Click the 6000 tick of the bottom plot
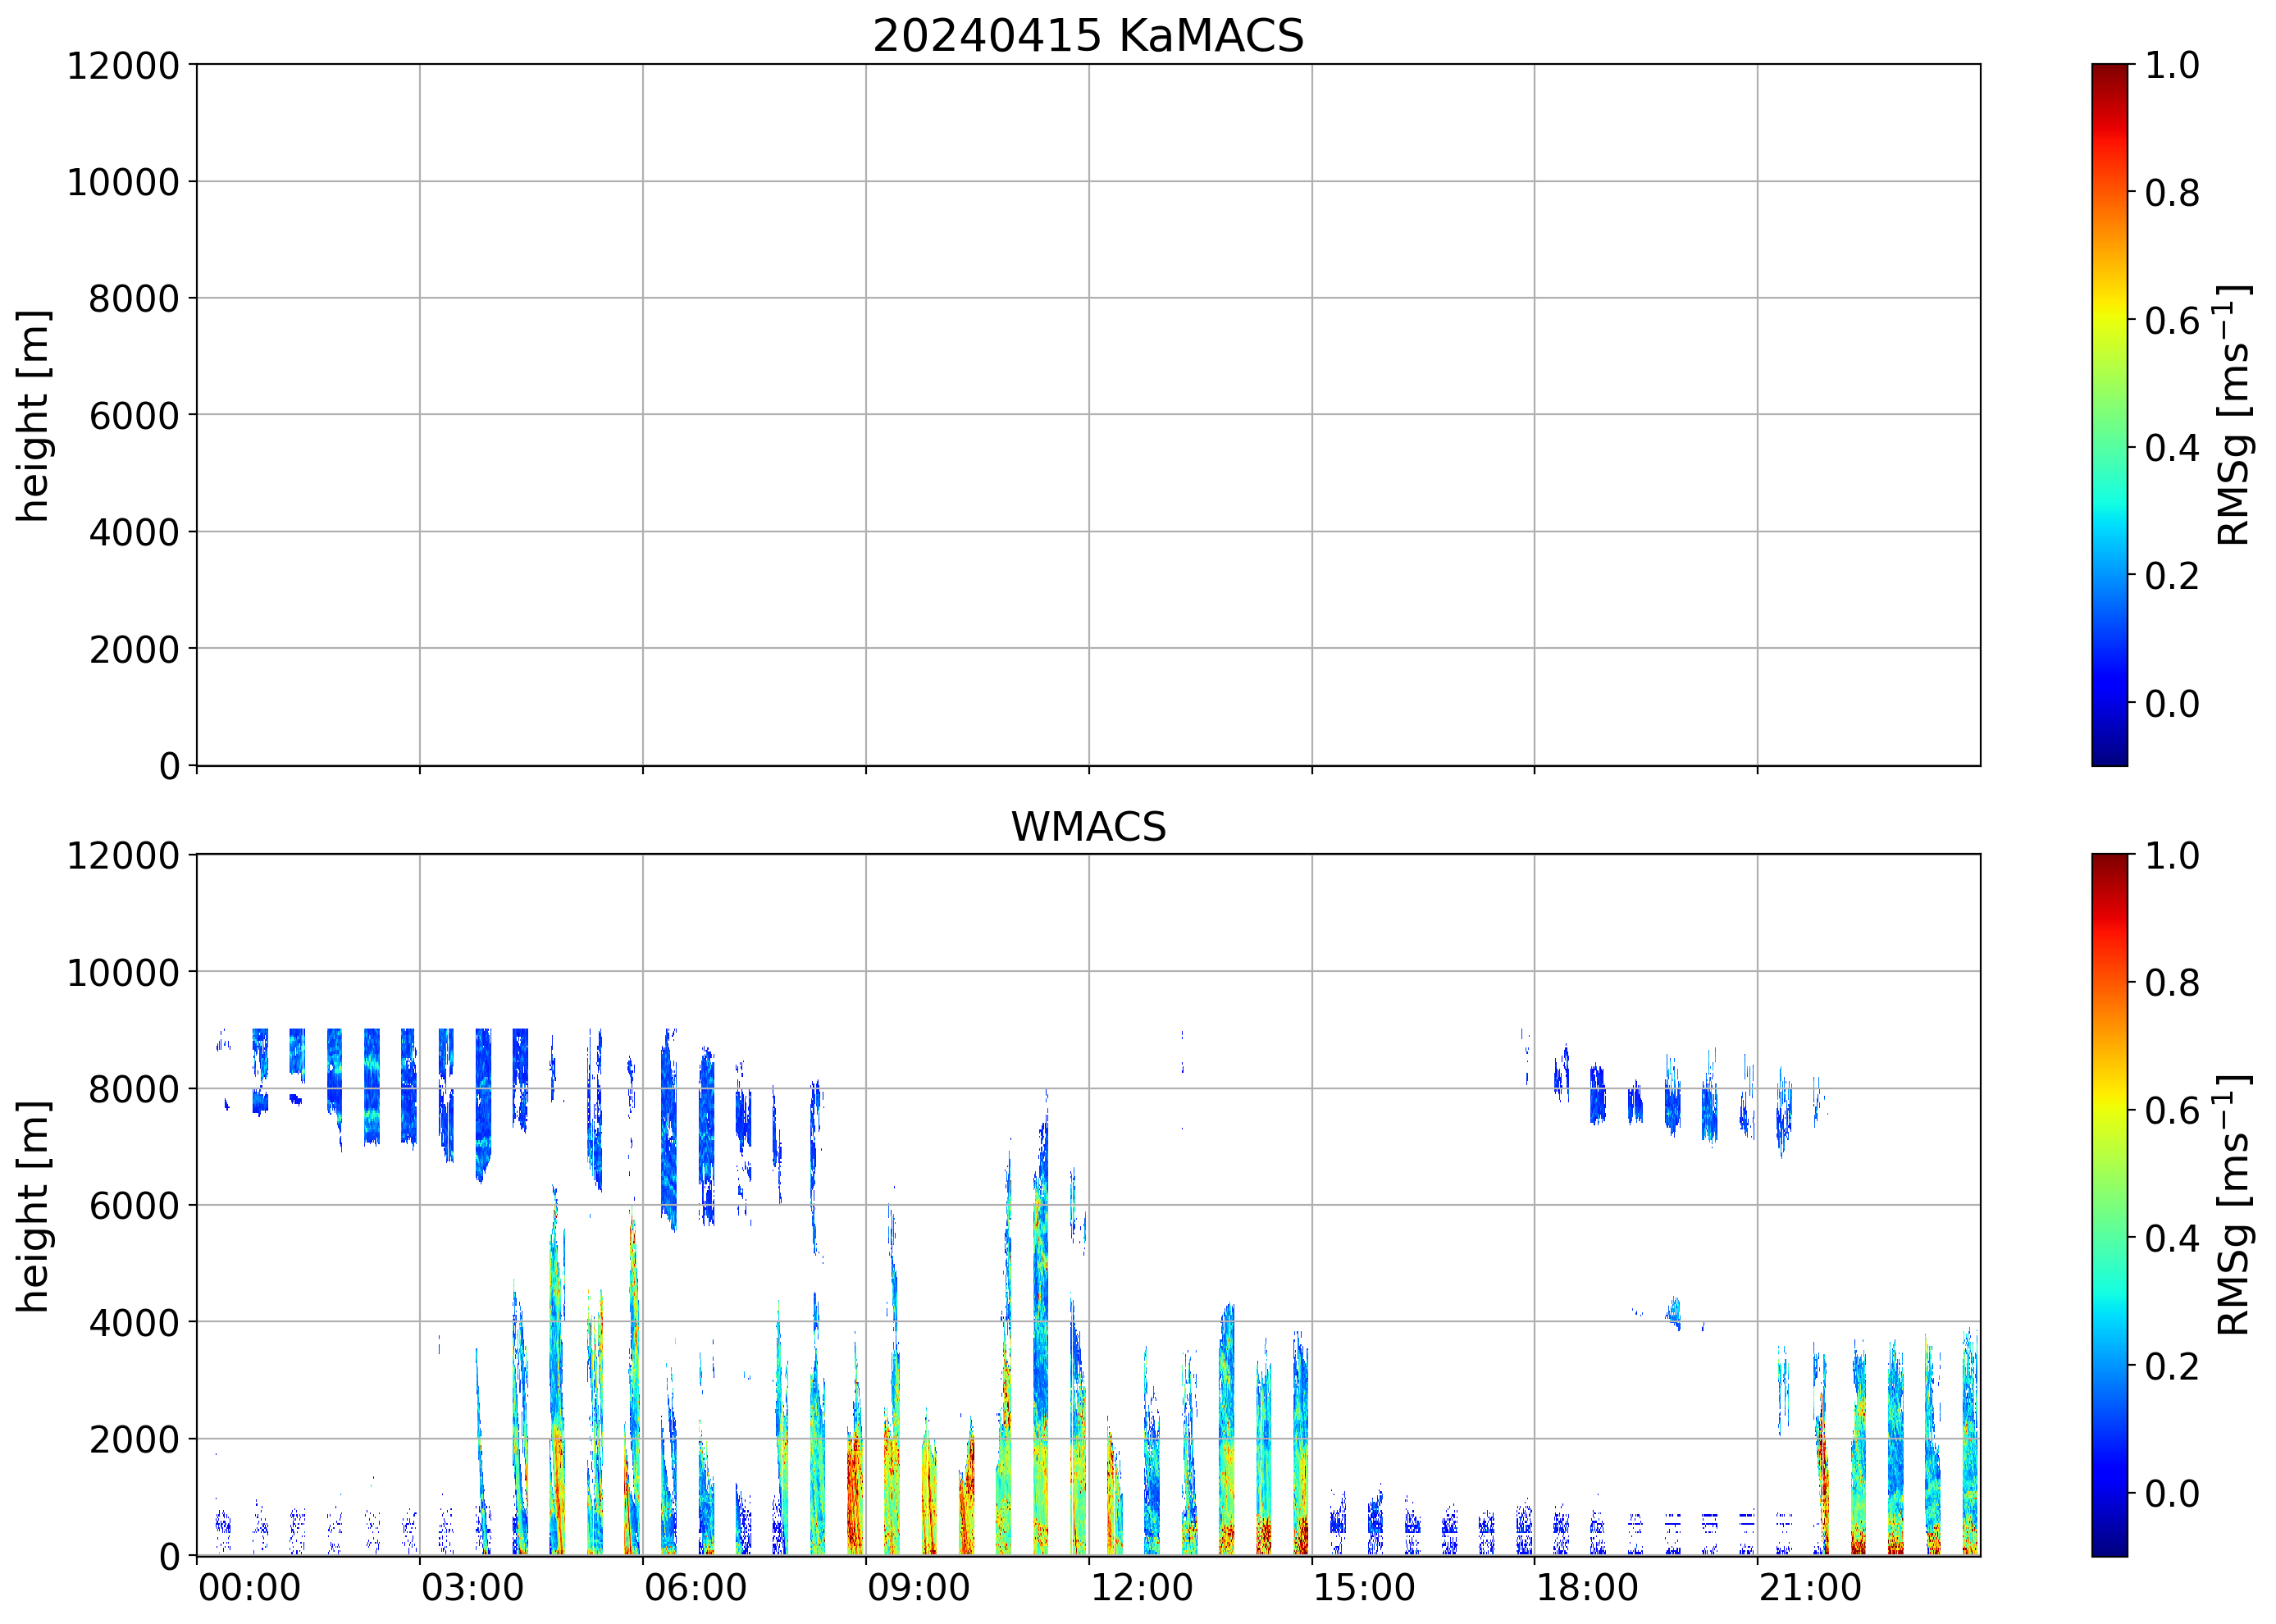 133,1206
